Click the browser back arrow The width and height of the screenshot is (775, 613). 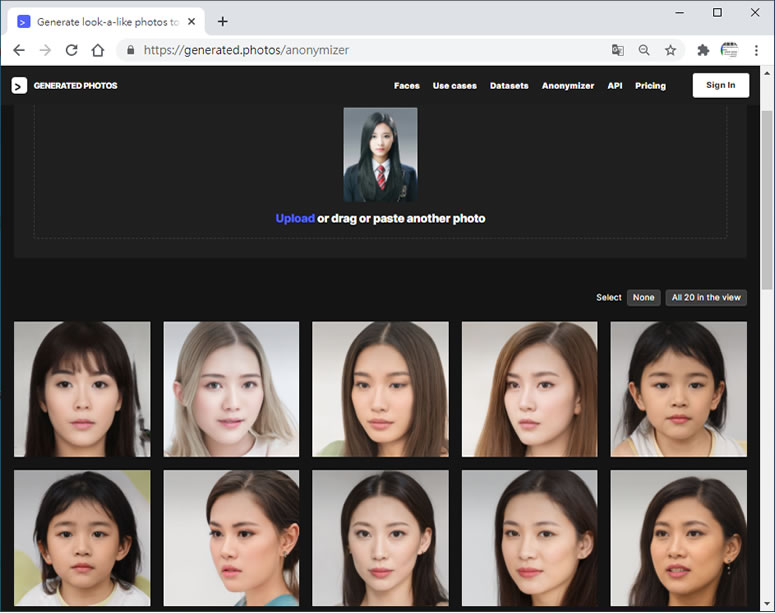[x=19, y=50]
